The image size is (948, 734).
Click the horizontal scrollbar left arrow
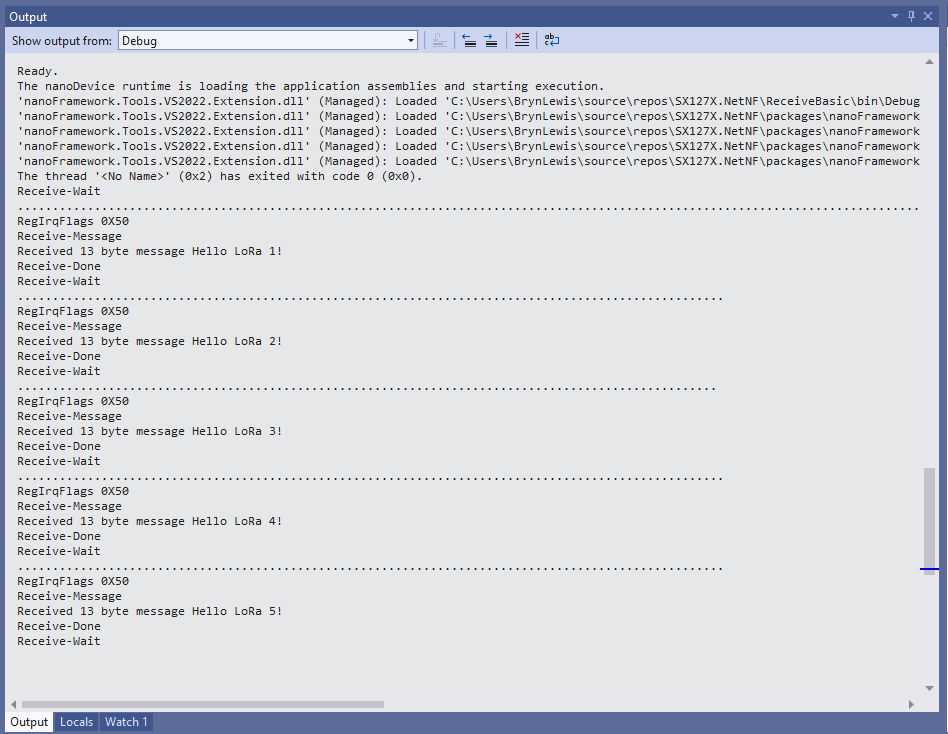coord(12,704)
